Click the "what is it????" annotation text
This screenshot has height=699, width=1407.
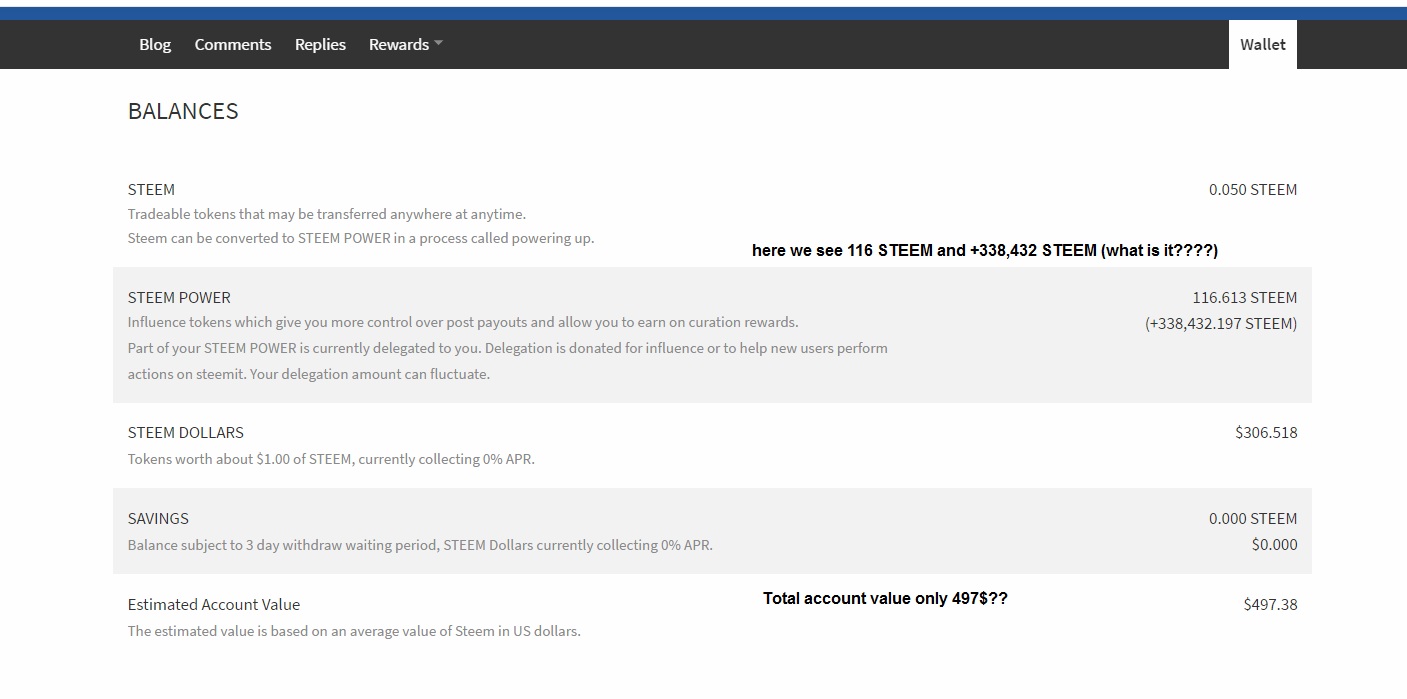1158,251
